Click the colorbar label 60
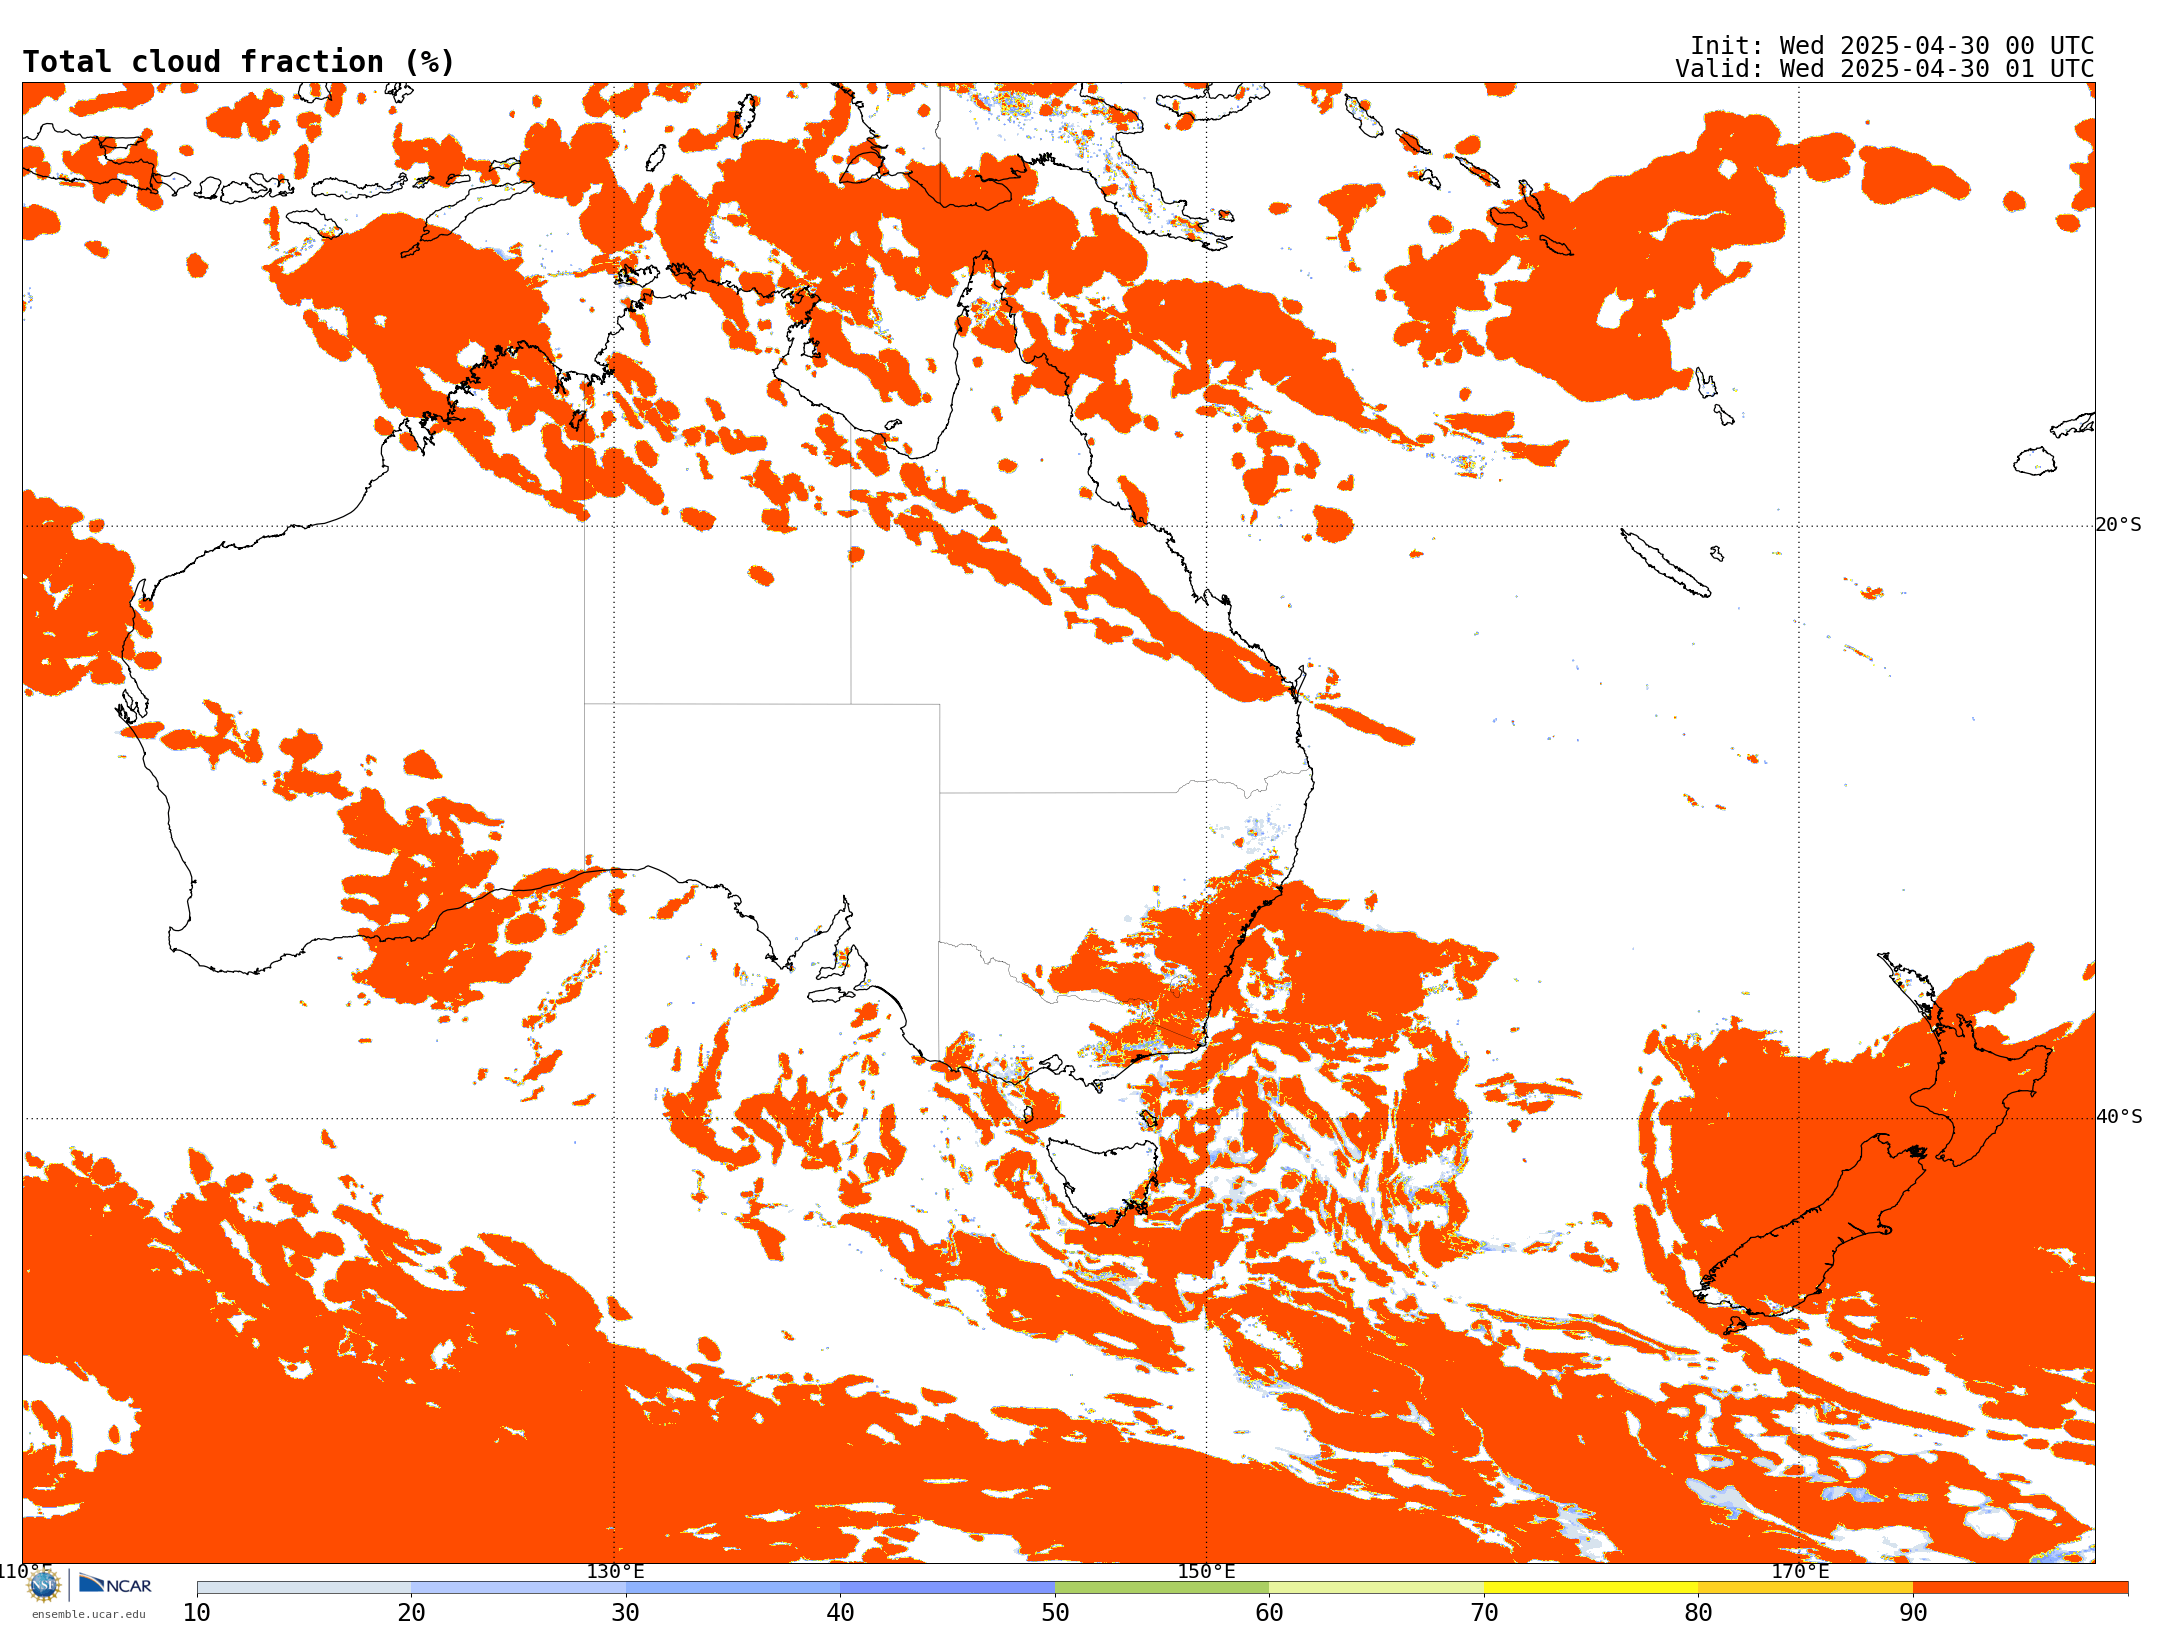Screen dimensions: 2160x1626 pyautogui.click(x=1269, y=1613)
